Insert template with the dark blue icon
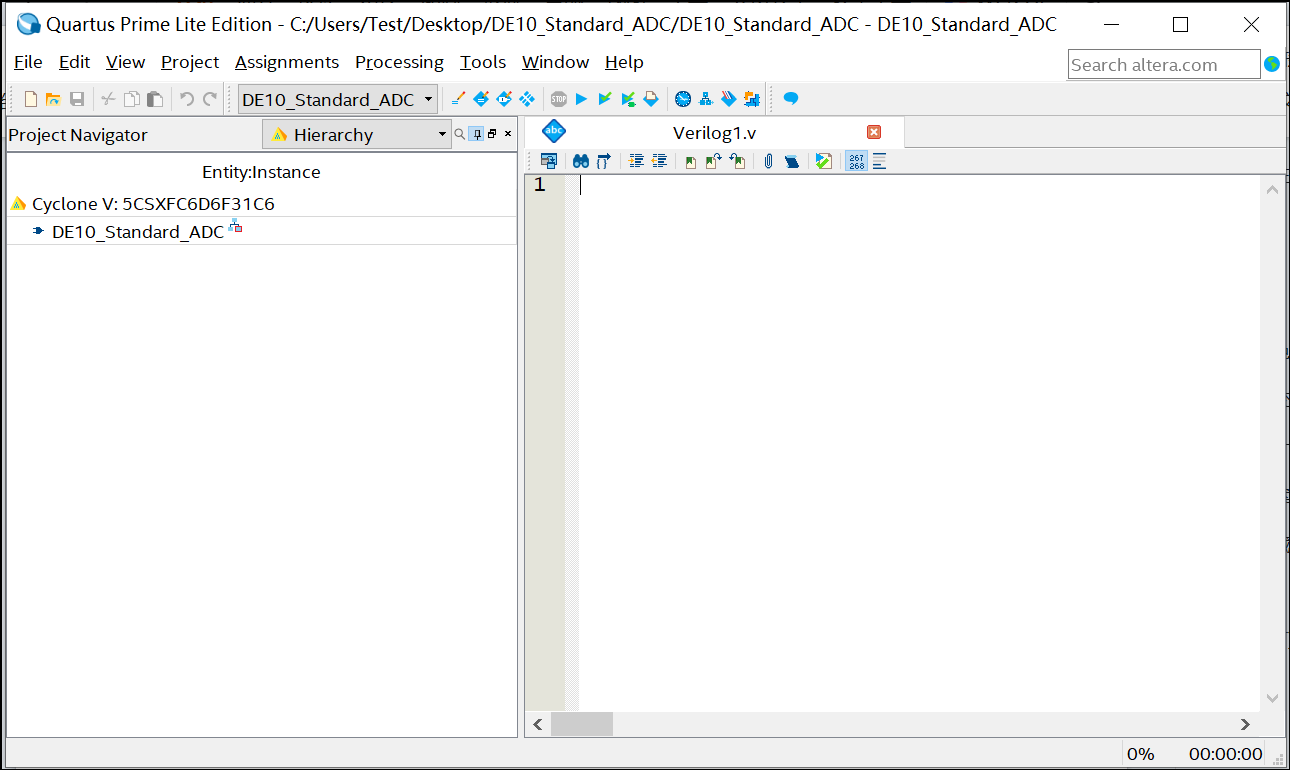This screenshot has width=1290, height=770. 792,161
